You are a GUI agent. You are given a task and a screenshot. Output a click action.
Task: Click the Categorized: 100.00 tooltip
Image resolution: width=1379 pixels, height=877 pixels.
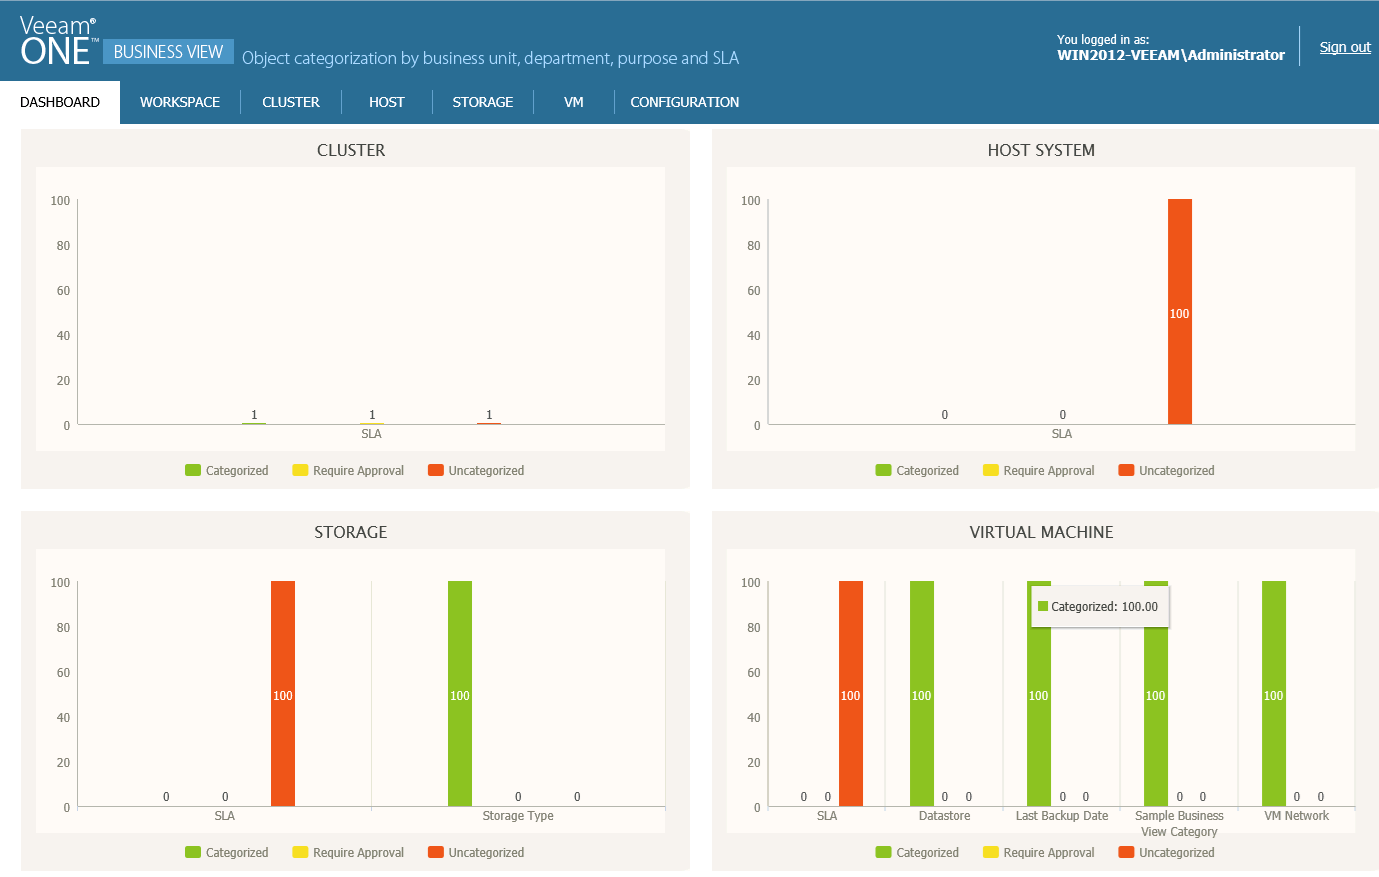1100,607
